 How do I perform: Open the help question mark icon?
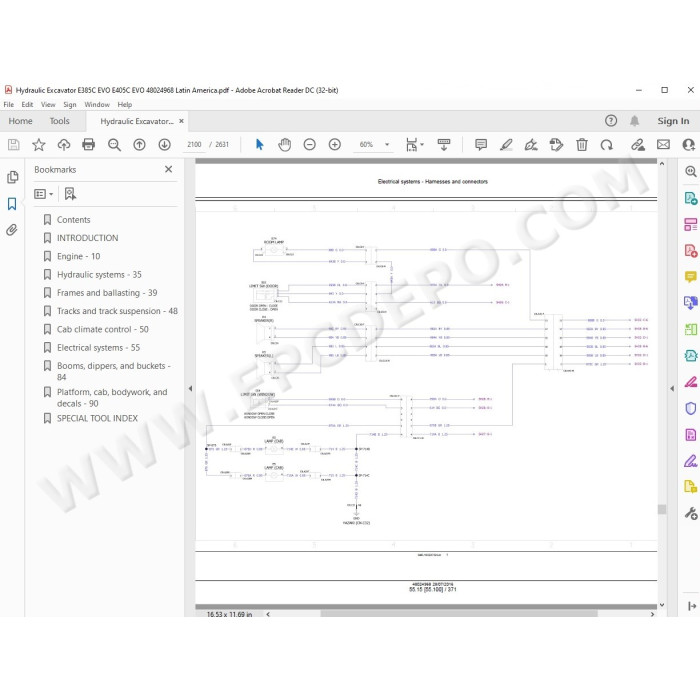(x=611, y=121)
